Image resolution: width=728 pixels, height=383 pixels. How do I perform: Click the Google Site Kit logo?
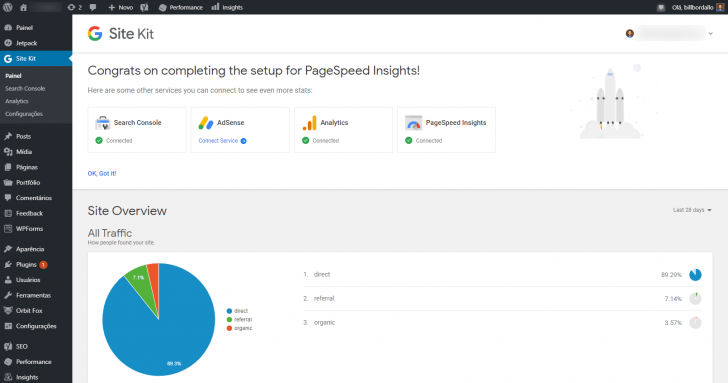pos(121,33)
